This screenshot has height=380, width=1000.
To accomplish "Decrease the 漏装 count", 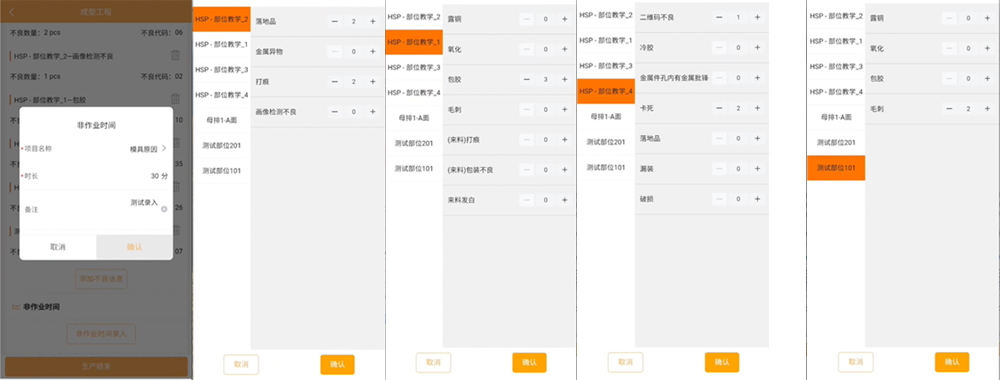I will click(x=719, y=169).
